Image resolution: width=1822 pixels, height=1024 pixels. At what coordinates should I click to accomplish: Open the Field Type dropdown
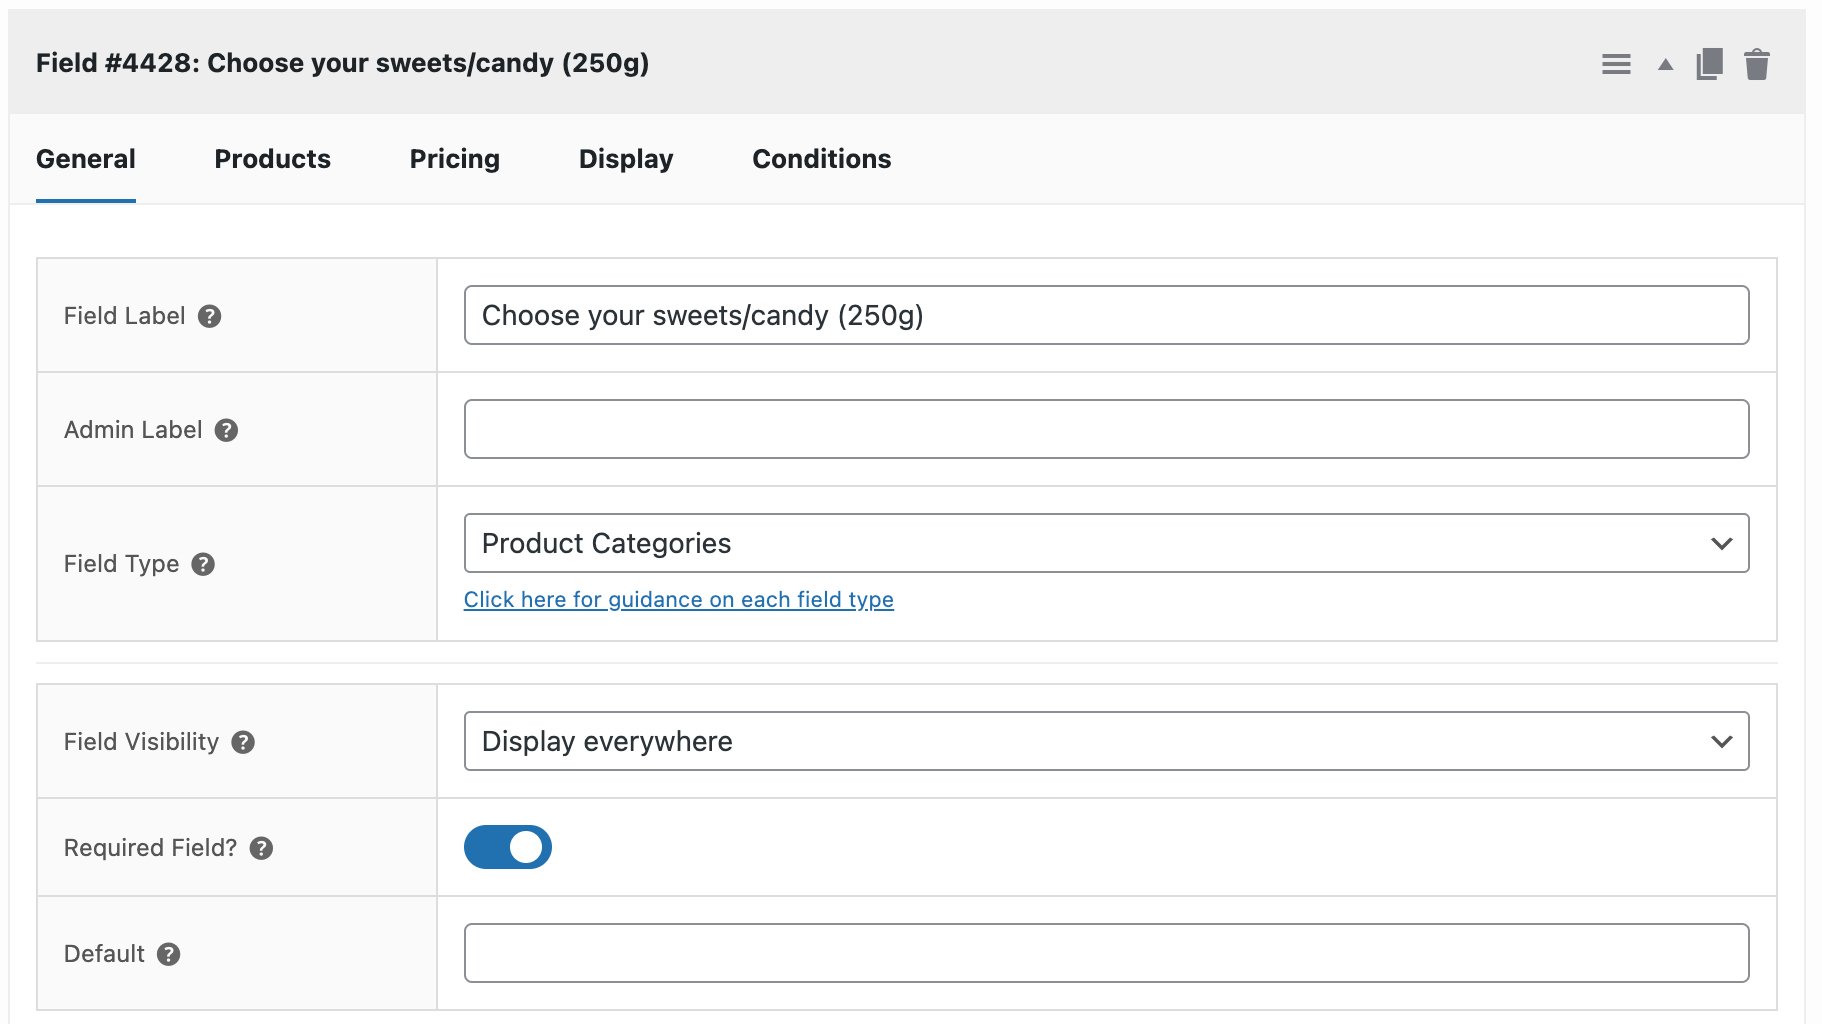(x=1105, y=543)
